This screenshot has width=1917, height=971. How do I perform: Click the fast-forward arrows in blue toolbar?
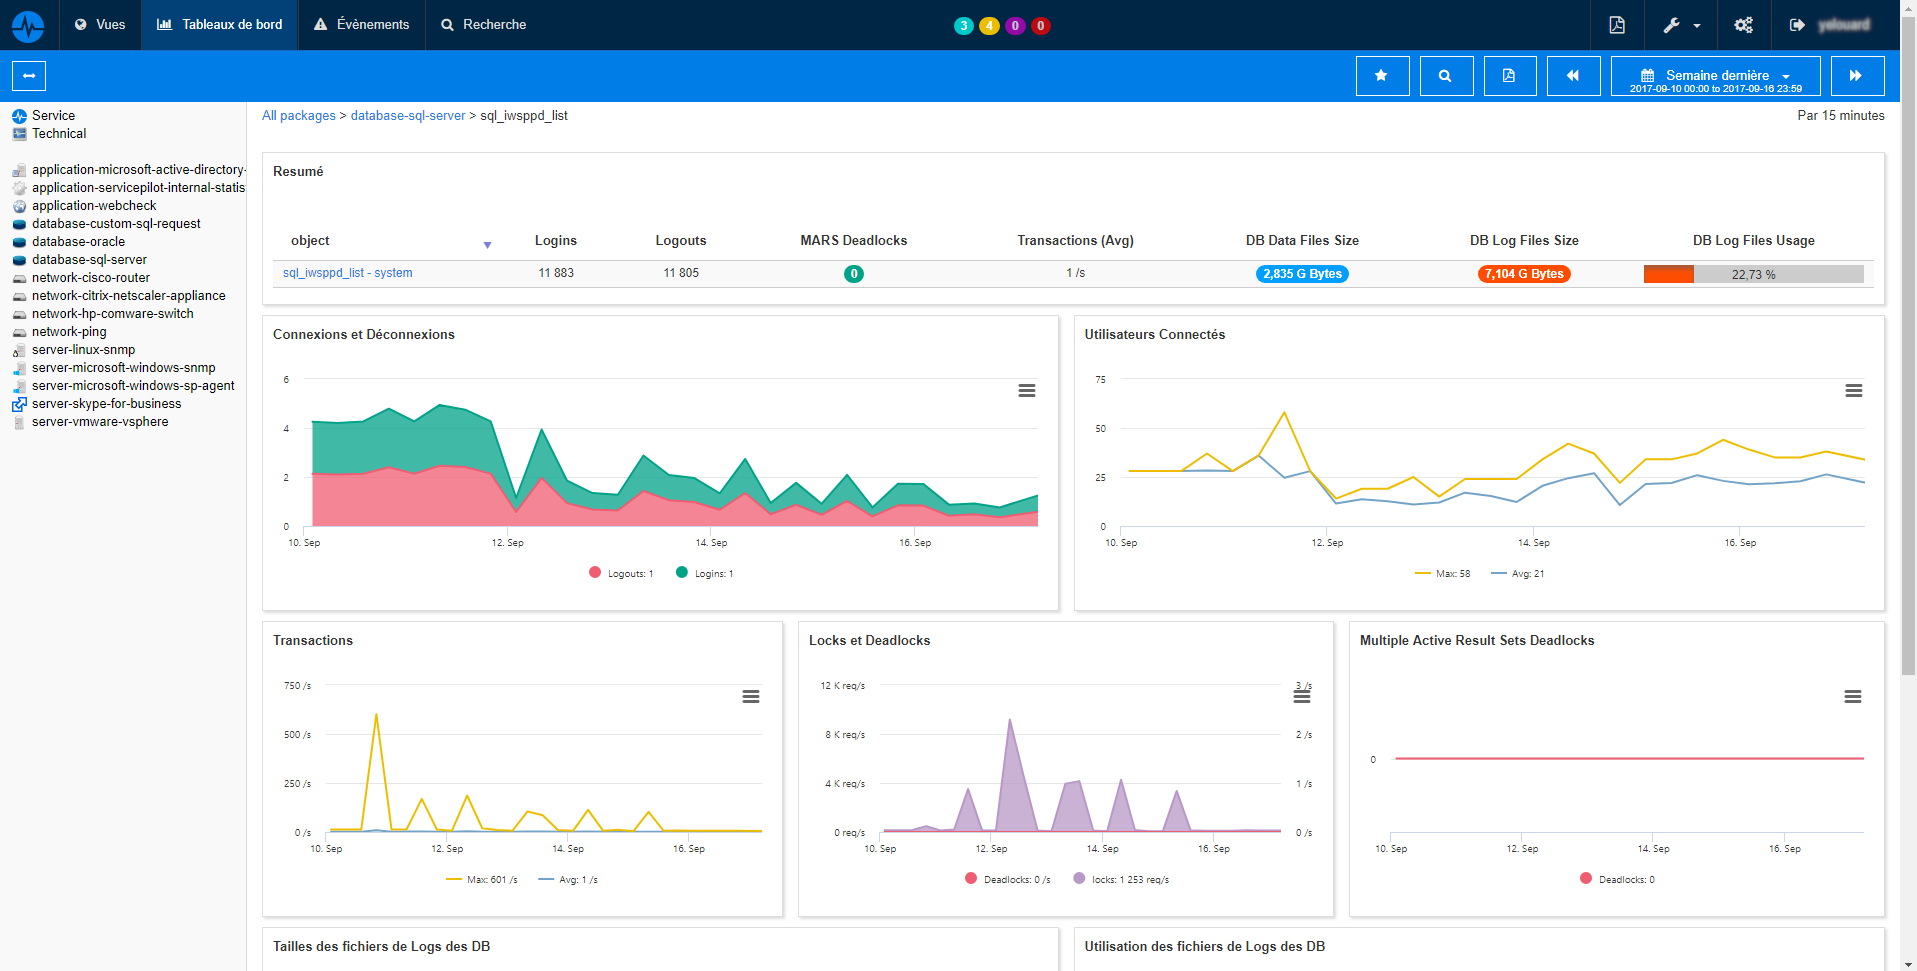point(1857,75)
